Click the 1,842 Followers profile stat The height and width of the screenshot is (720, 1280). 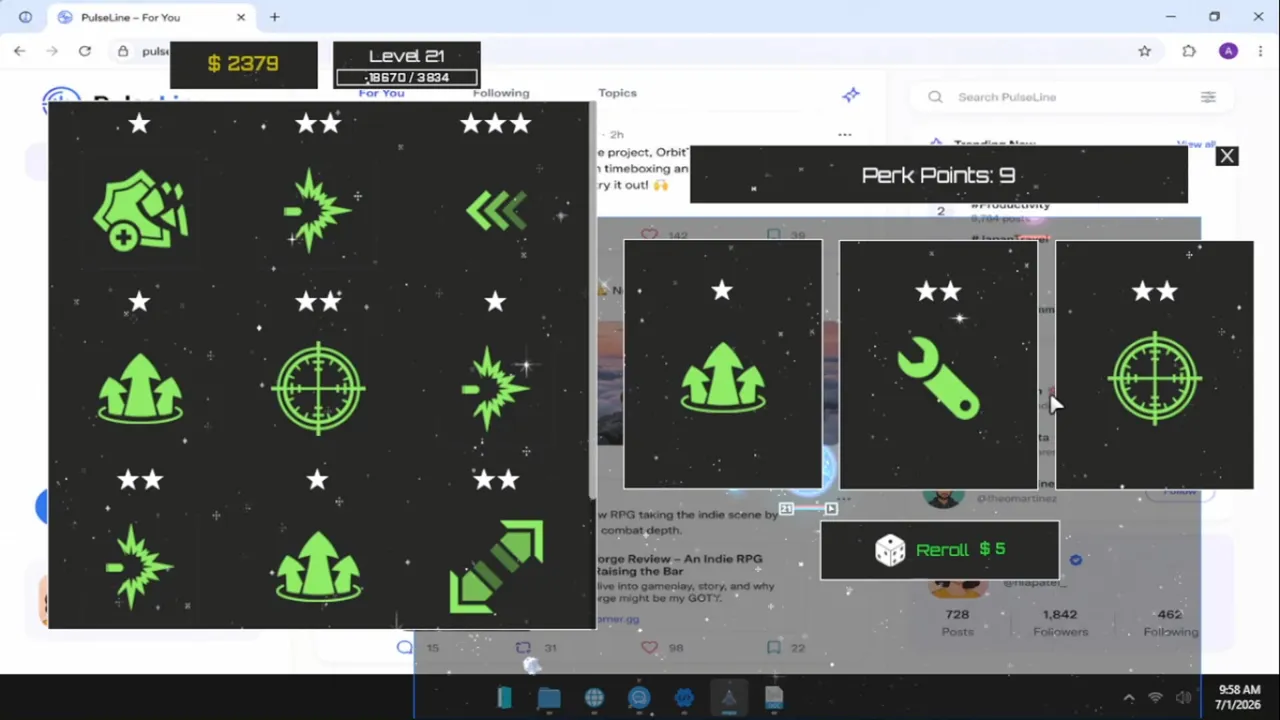(1060, 622)
